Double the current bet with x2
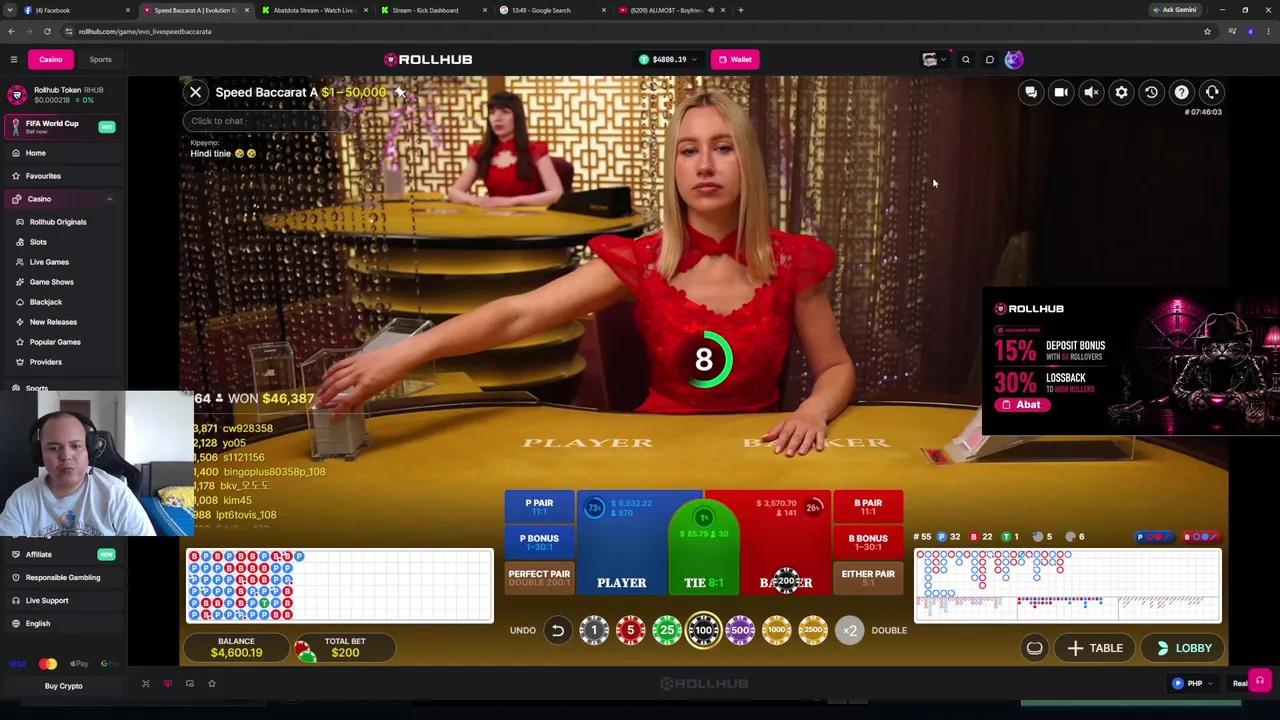This screenshot has width=1280, height=720. (849, 630)
